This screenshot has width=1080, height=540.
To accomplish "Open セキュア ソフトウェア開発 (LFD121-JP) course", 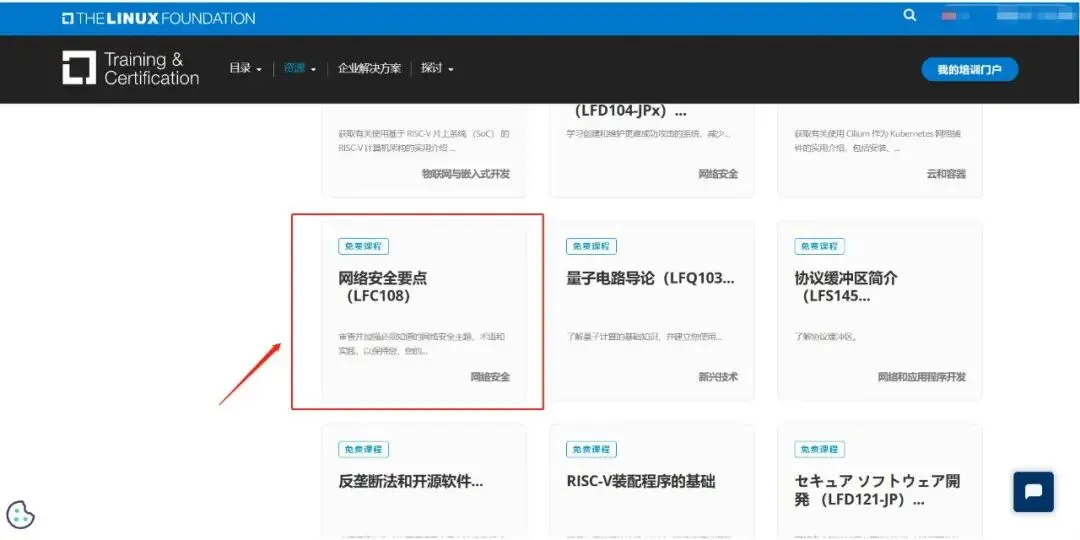I will point(877,490).
